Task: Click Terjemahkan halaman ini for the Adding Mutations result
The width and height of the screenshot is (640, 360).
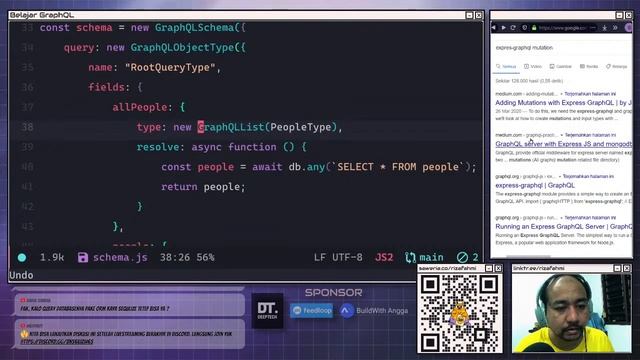Action: (x=590, y=94)
